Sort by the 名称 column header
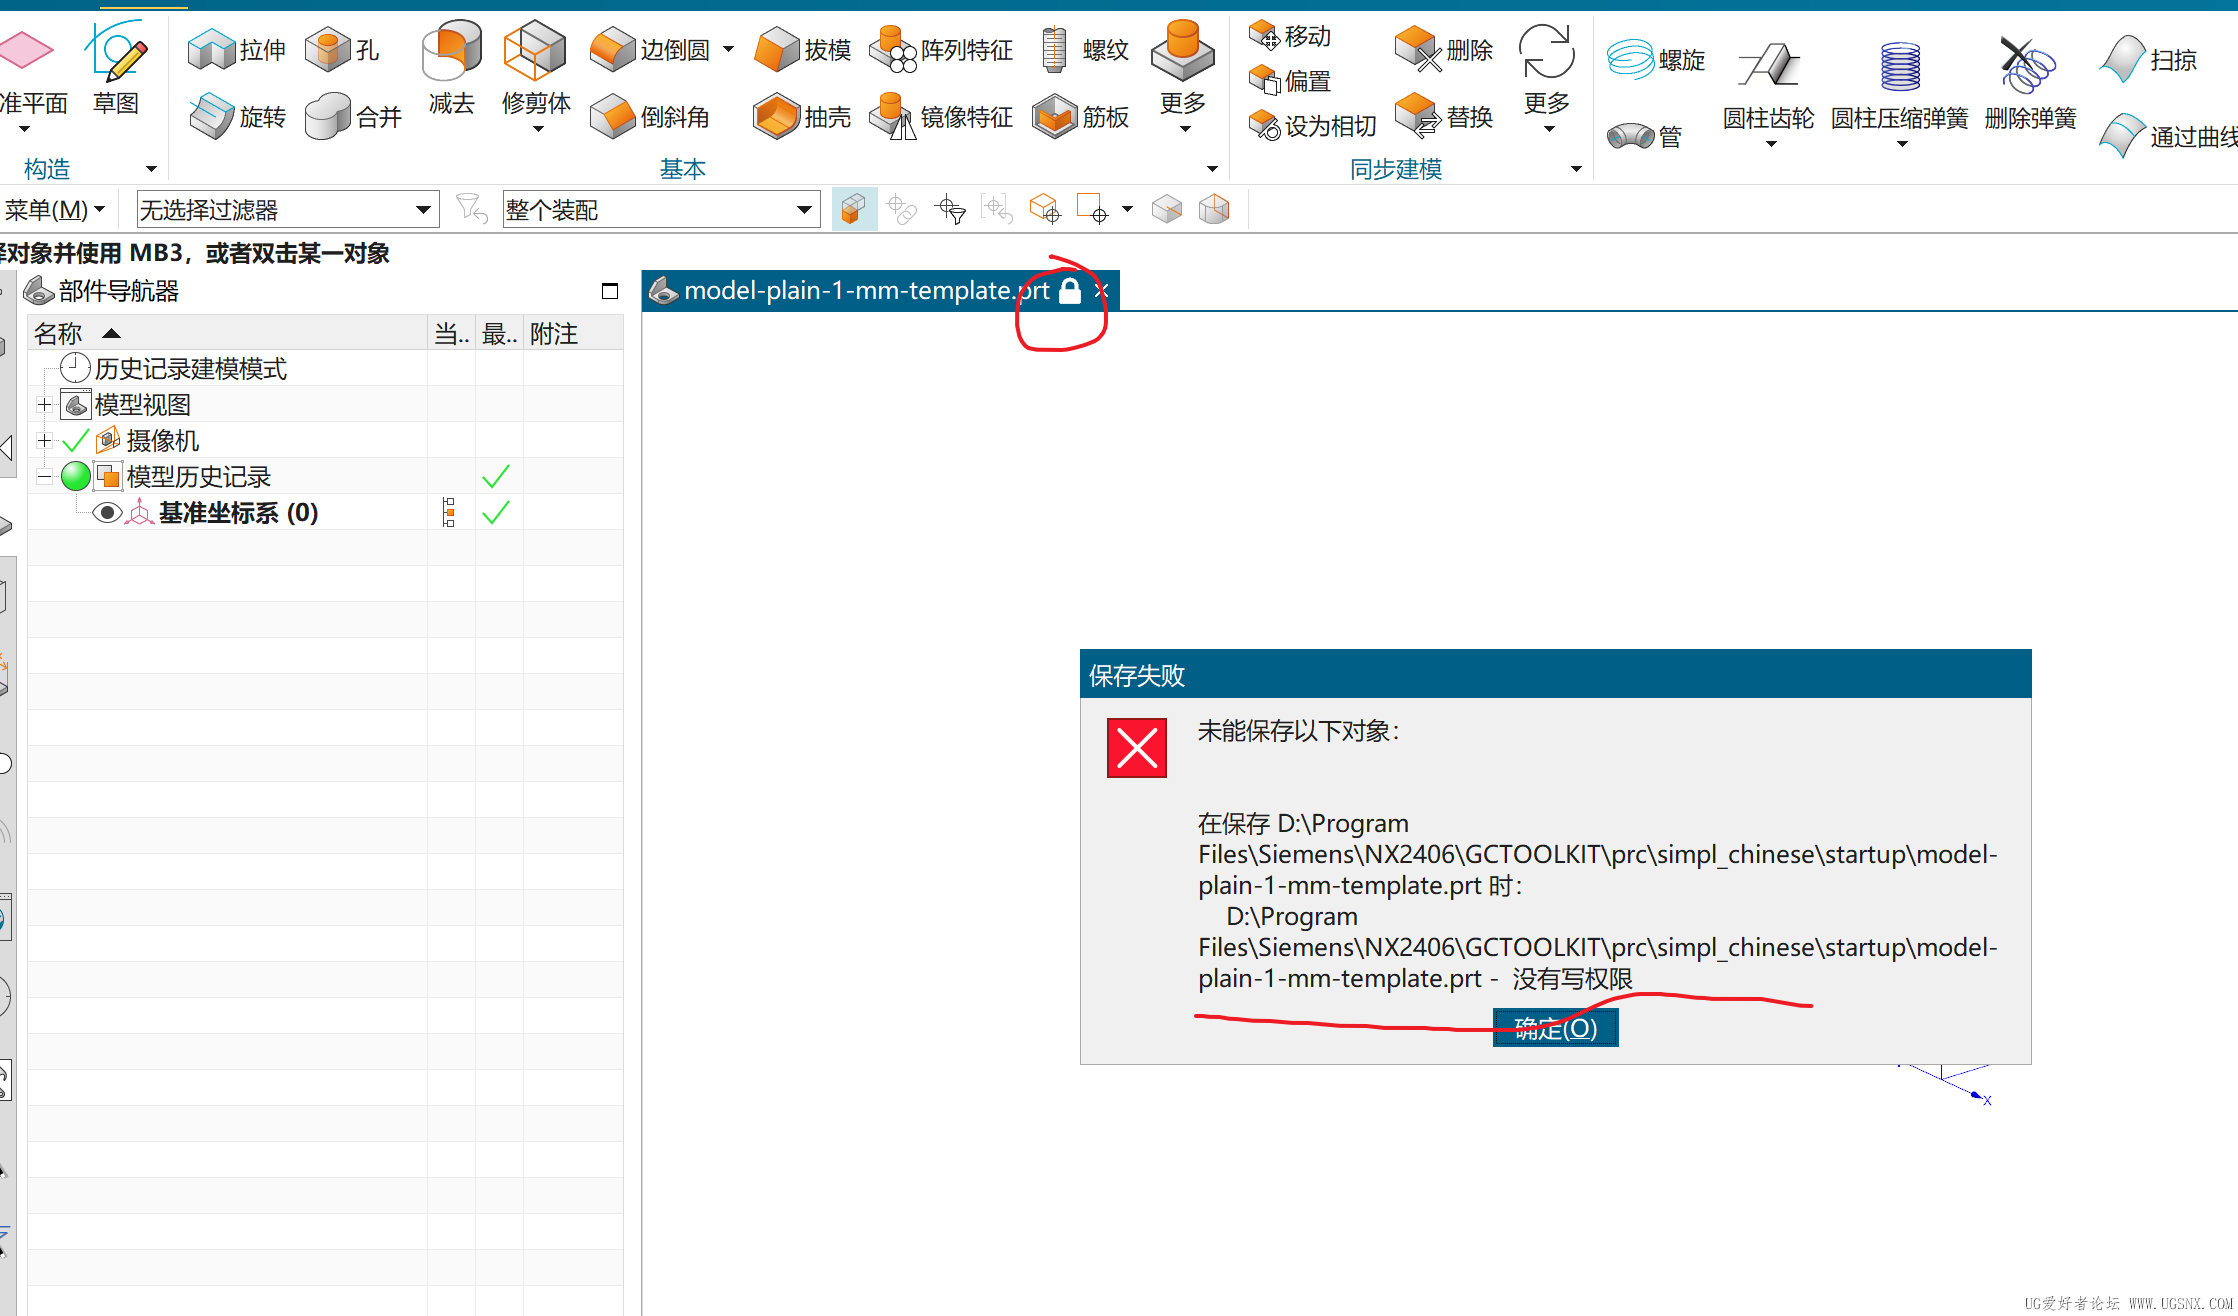Viewport: 2238px width, 1316px height. click(58, 333)
